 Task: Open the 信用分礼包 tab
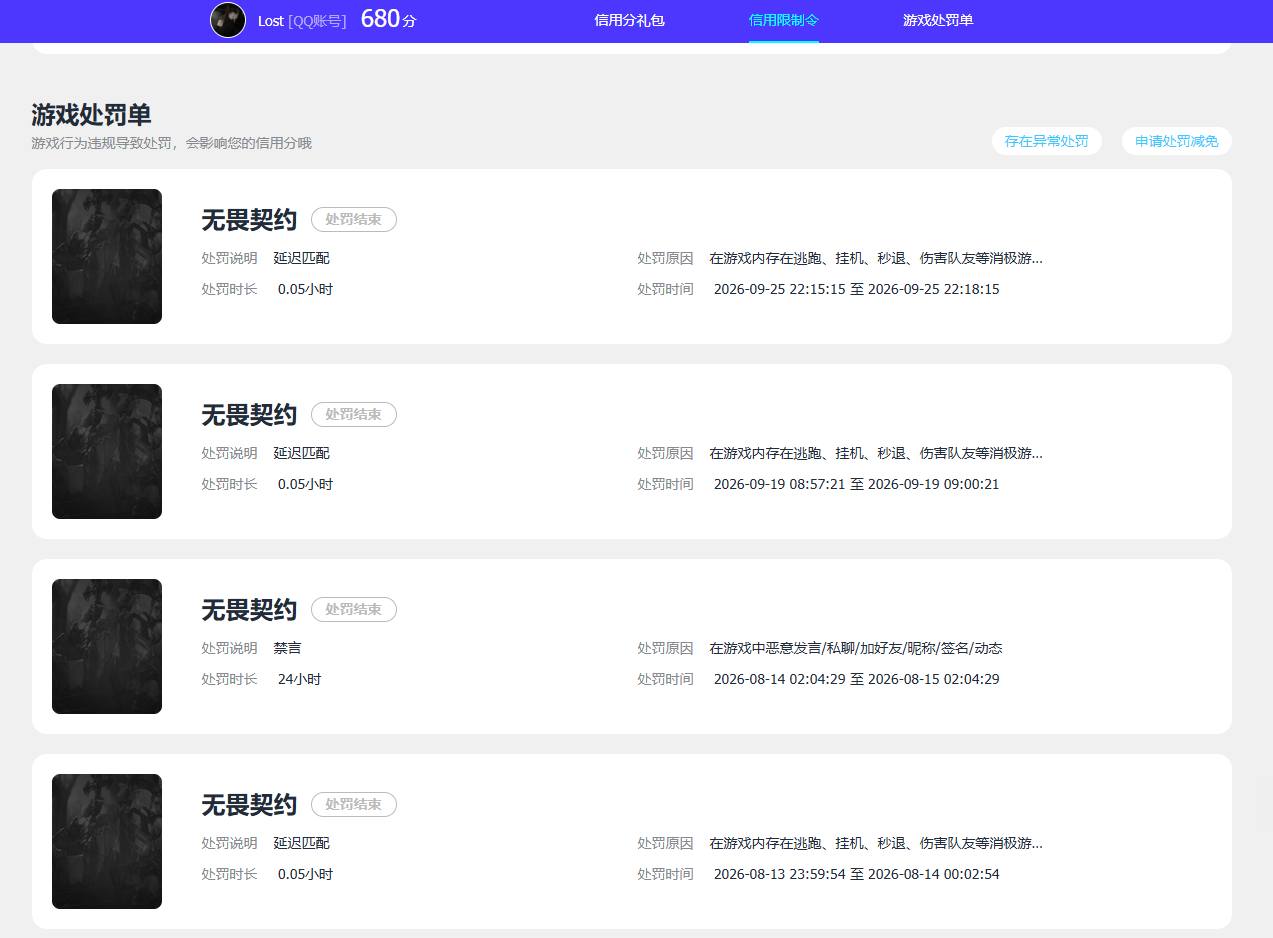pos(629,20)
